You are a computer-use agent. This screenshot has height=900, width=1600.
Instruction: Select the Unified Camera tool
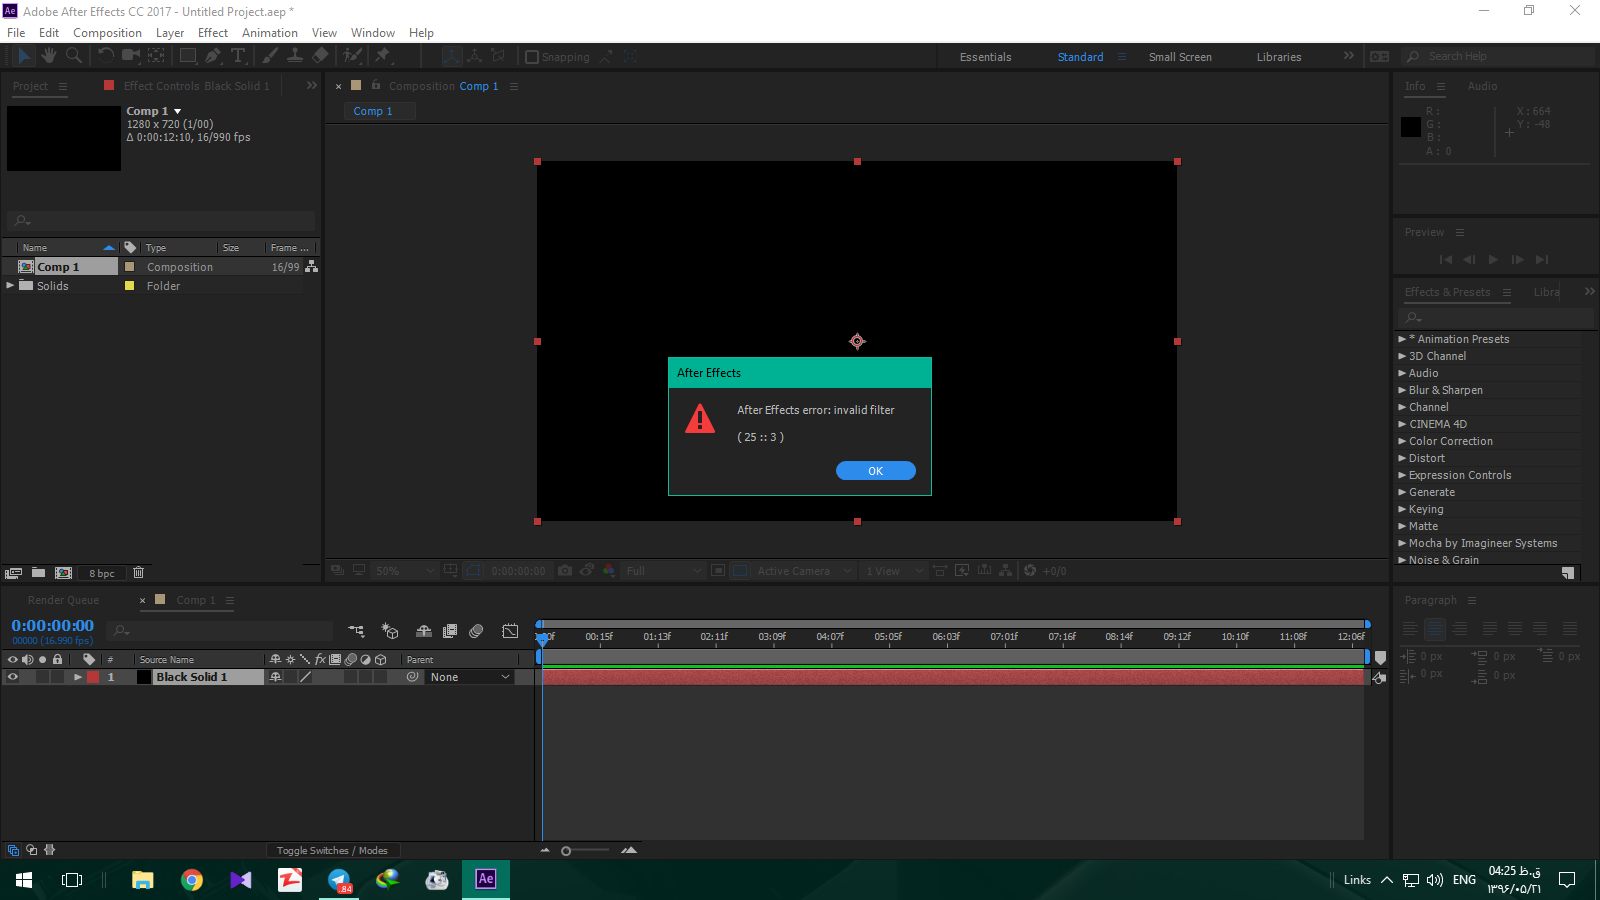click(x=131, y=56)
